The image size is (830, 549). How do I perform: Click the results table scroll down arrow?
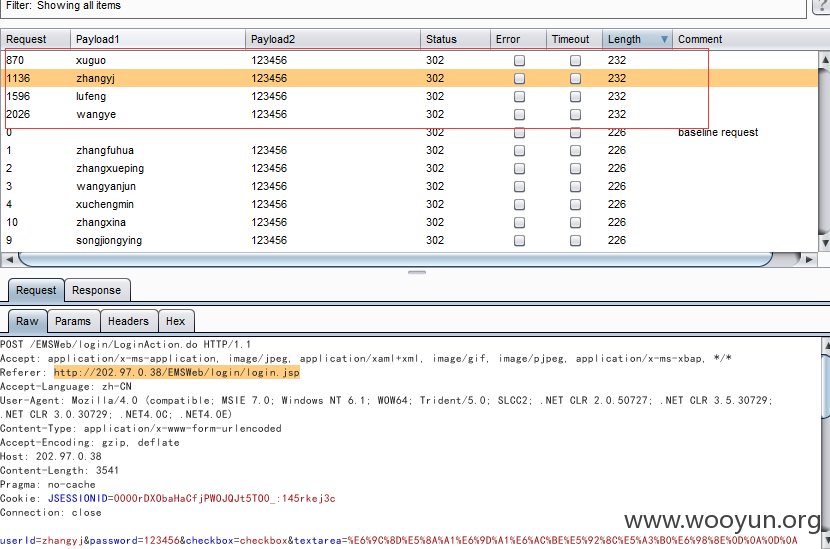825,243
